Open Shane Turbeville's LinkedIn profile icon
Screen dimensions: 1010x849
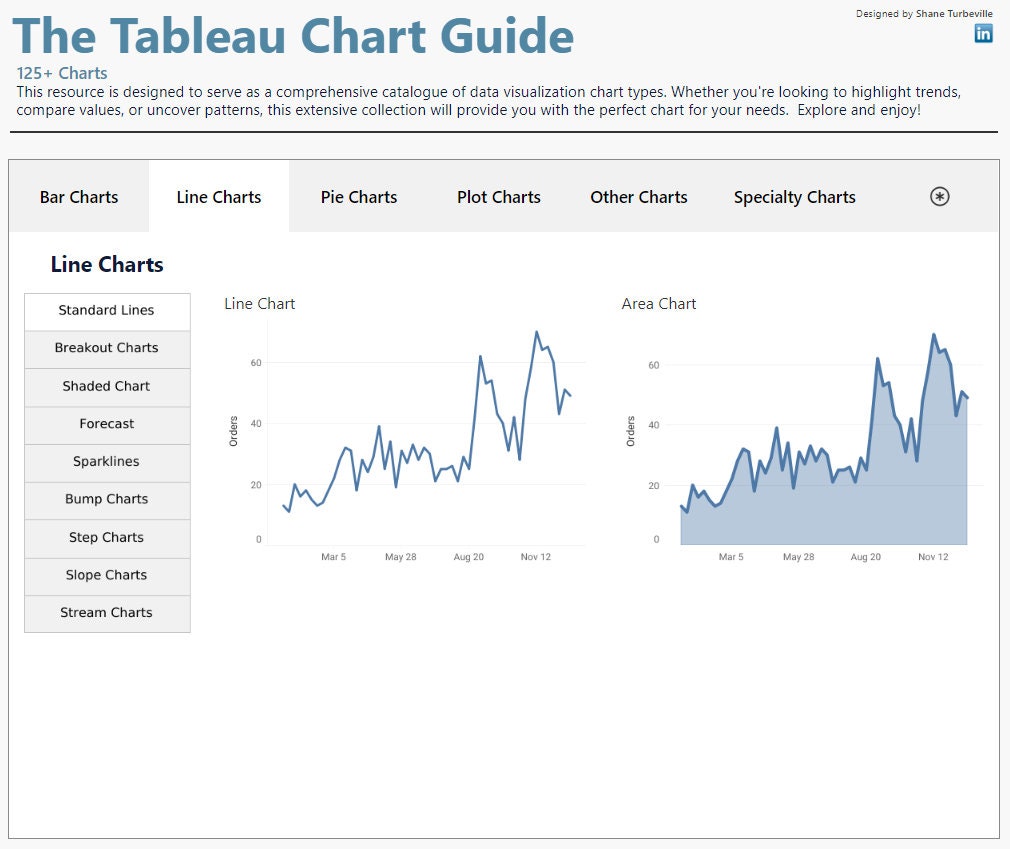pyautogui.click(x=983, y=33)
